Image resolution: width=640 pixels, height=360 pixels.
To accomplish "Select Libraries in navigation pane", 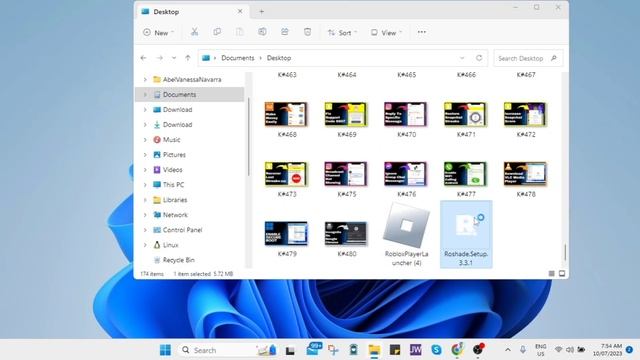I will tap(175, 200).
